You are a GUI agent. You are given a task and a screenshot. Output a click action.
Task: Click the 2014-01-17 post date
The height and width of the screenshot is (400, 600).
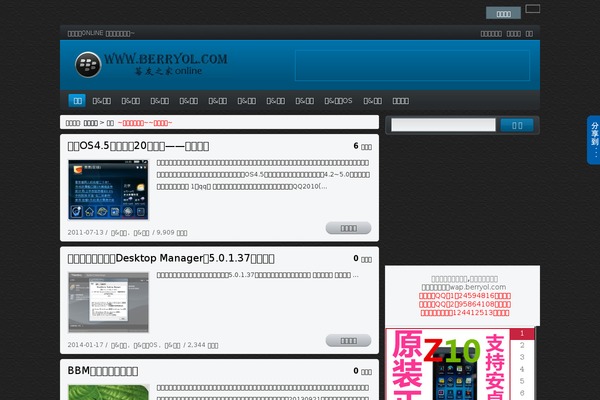[x=85, y=345]
